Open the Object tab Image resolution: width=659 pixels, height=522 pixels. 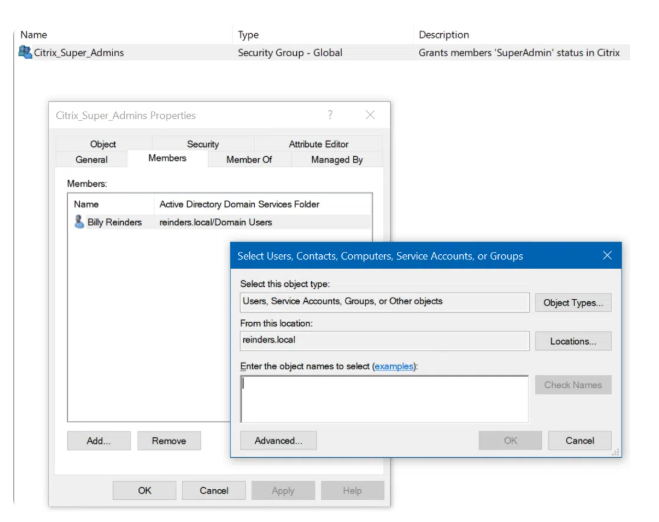[103, 144]
